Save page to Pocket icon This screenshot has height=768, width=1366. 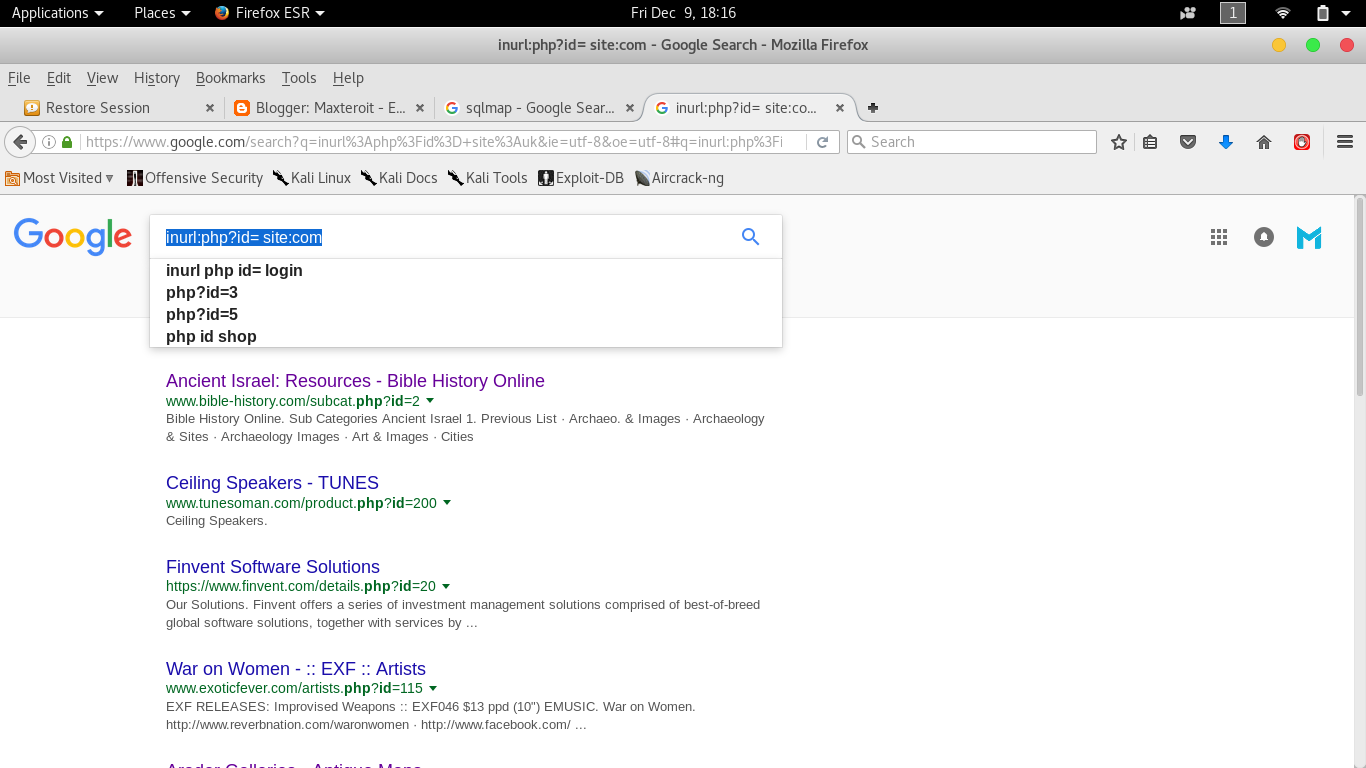pos(1188,142)
